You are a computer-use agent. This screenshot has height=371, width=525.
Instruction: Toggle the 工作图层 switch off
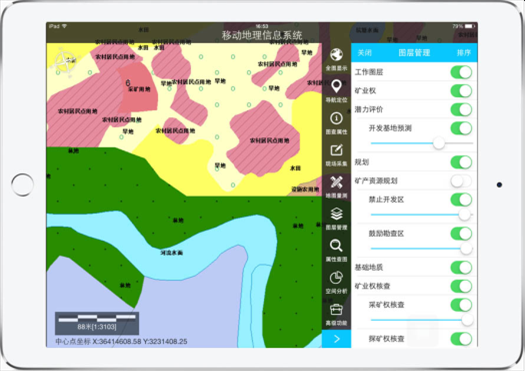[461, 72]
